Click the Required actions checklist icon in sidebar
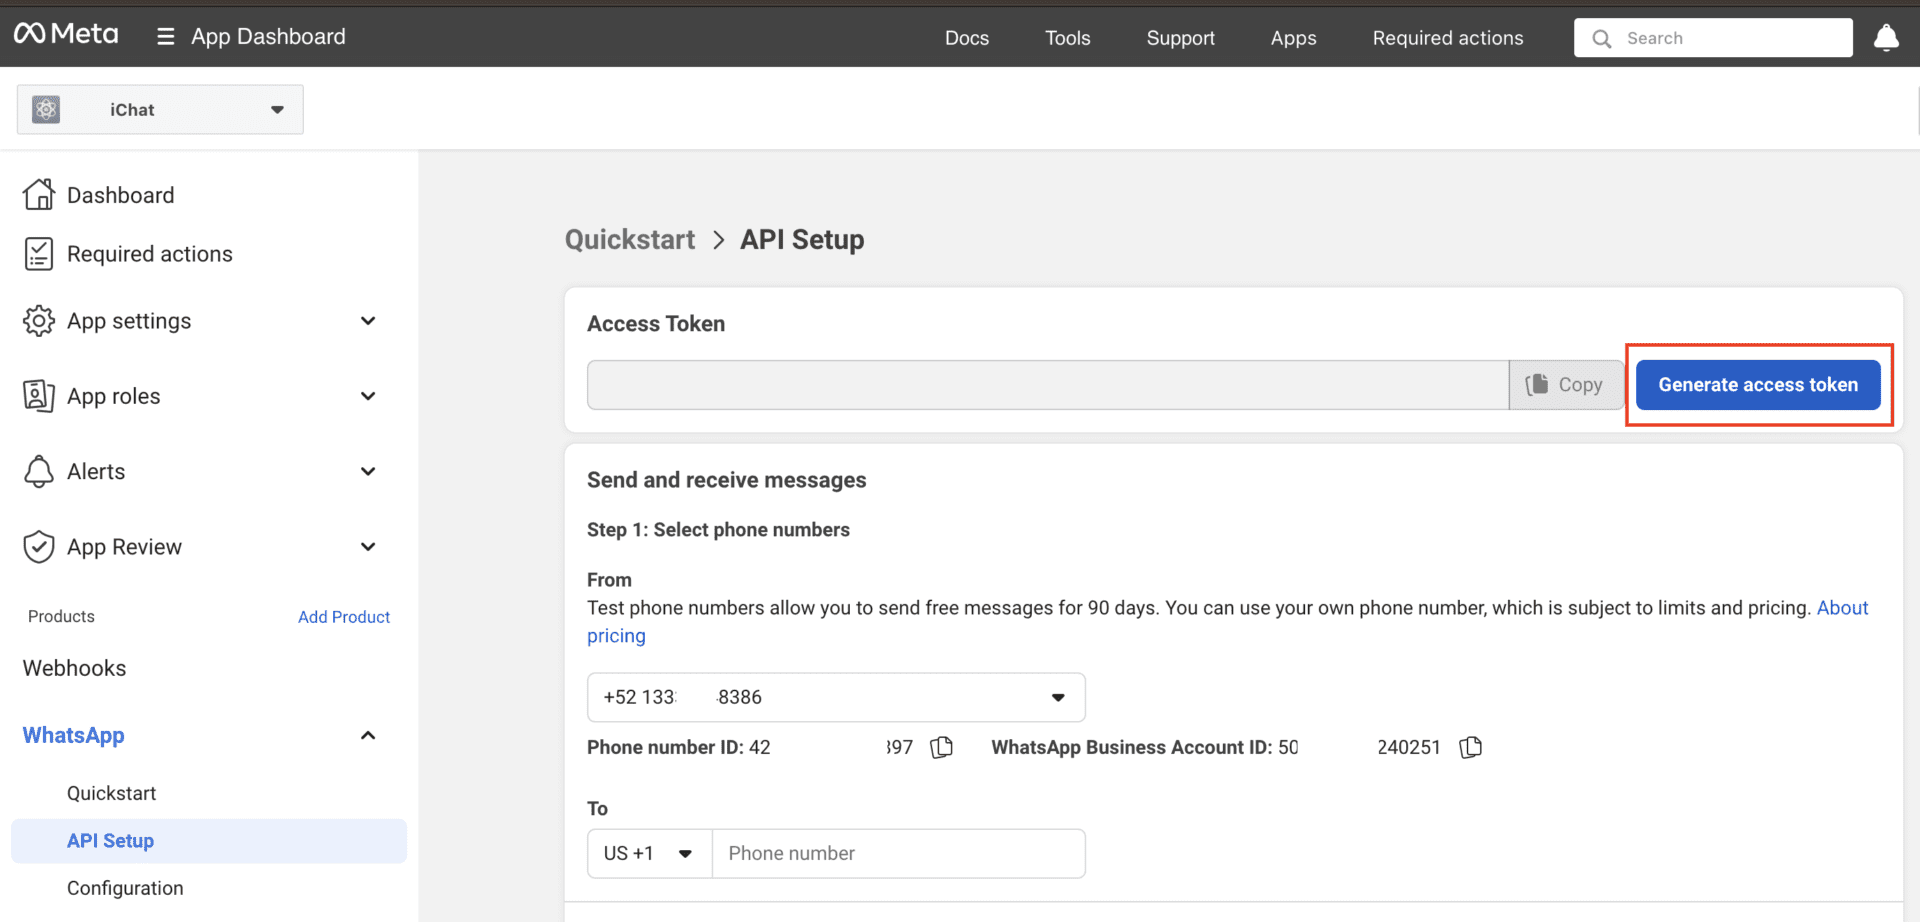Screen dimensions: 1920x922 coord(39,254)
